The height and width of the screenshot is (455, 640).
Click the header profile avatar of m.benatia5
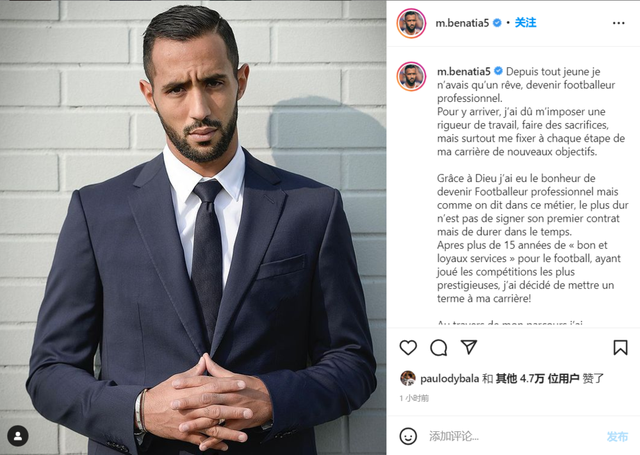[x=411, y=23]
